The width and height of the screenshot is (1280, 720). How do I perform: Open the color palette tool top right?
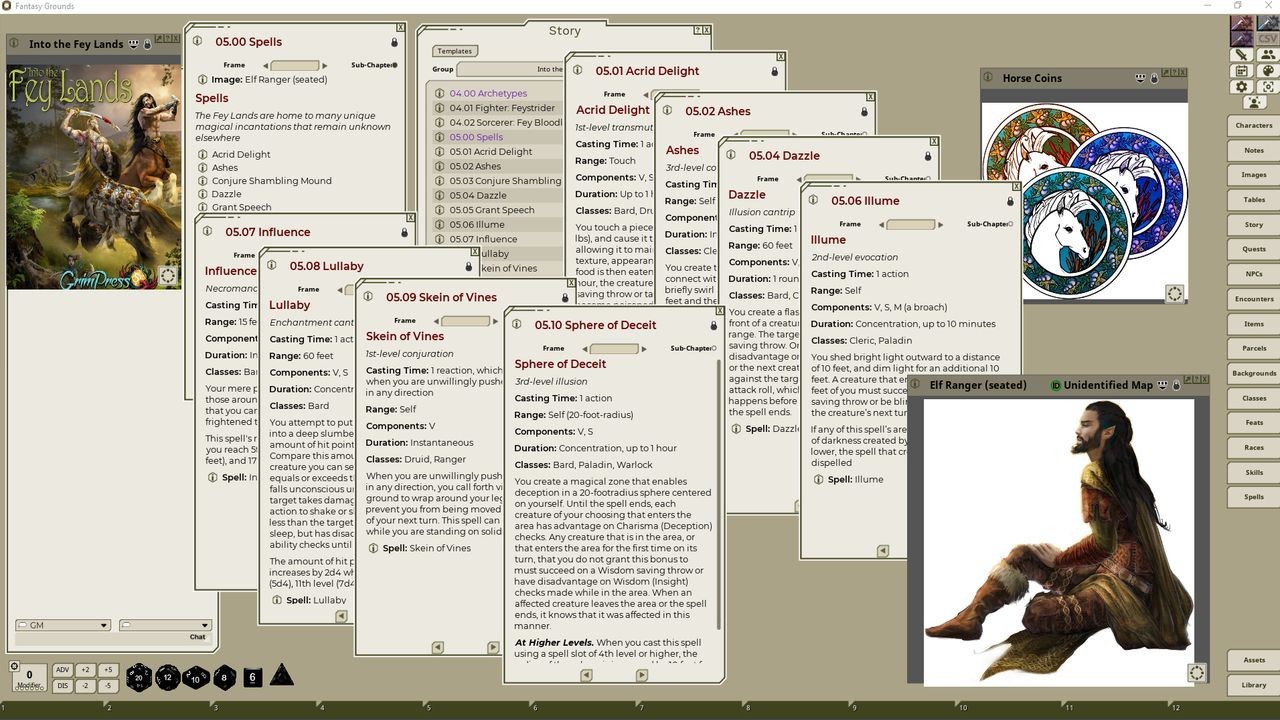click(1268, 71)
